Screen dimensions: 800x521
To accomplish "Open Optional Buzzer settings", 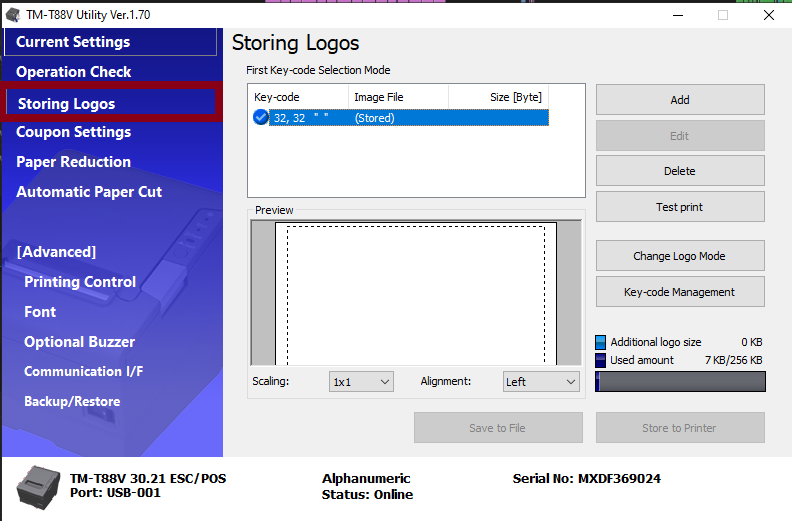I will tap(80, 342).
